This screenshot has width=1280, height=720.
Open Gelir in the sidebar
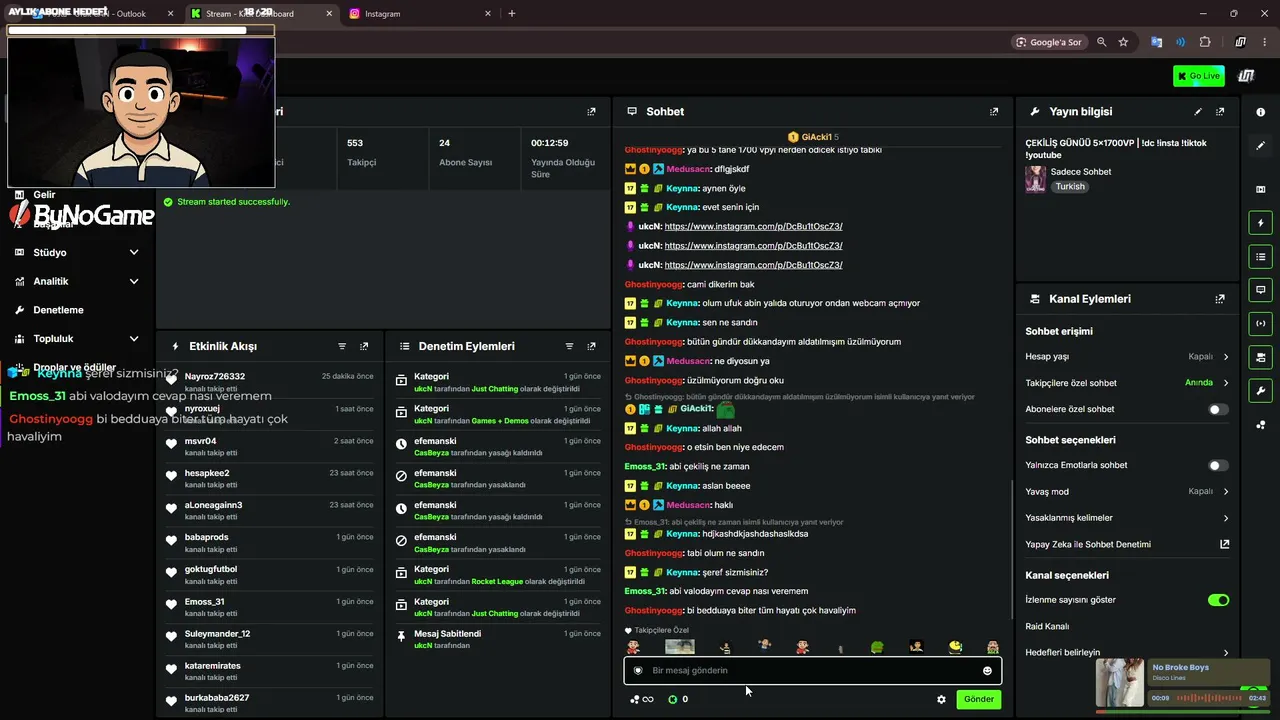[x=44, y=194]
